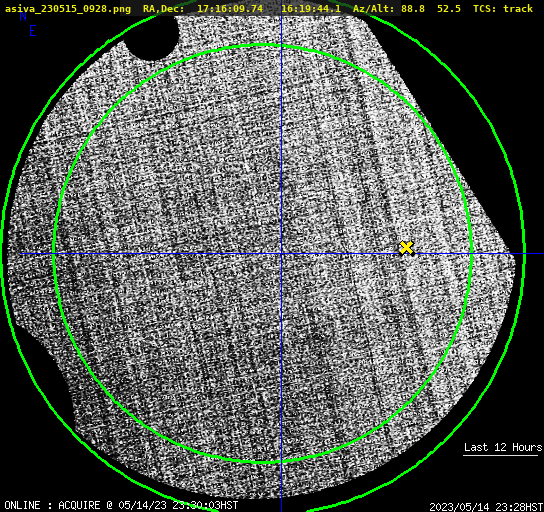544x512 pixels.
Task: Click the blue vertical crosshair line near top
Action: (281, 31)
